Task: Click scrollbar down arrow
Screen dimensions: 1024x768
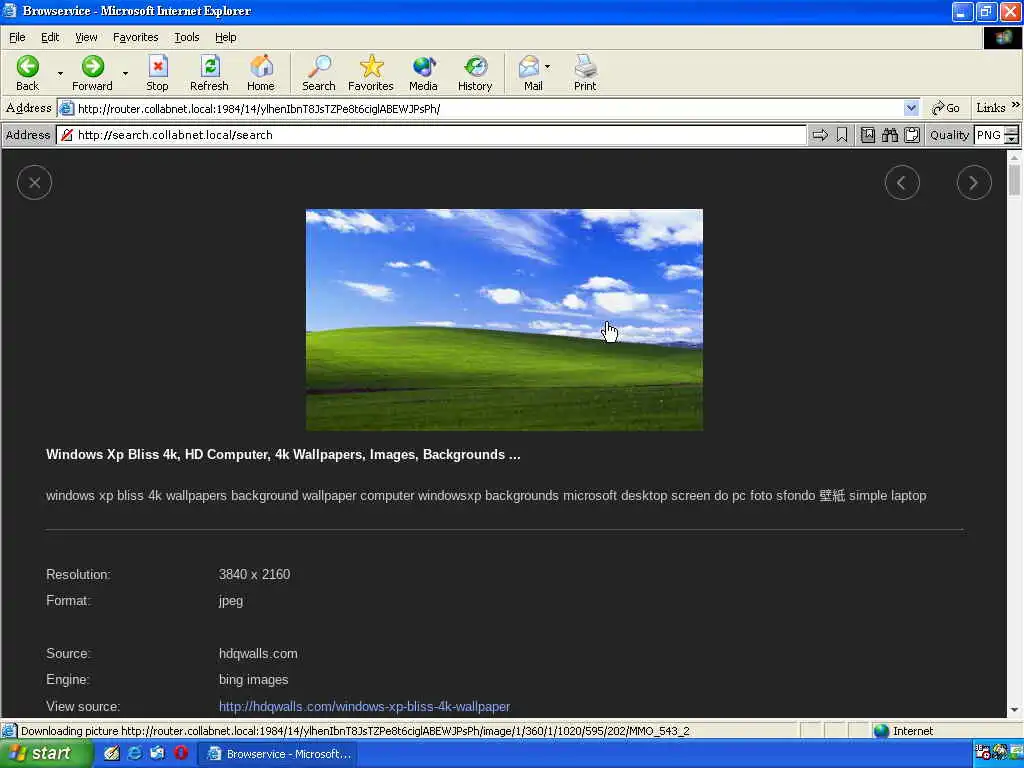Action: (x=1014, y=710)
